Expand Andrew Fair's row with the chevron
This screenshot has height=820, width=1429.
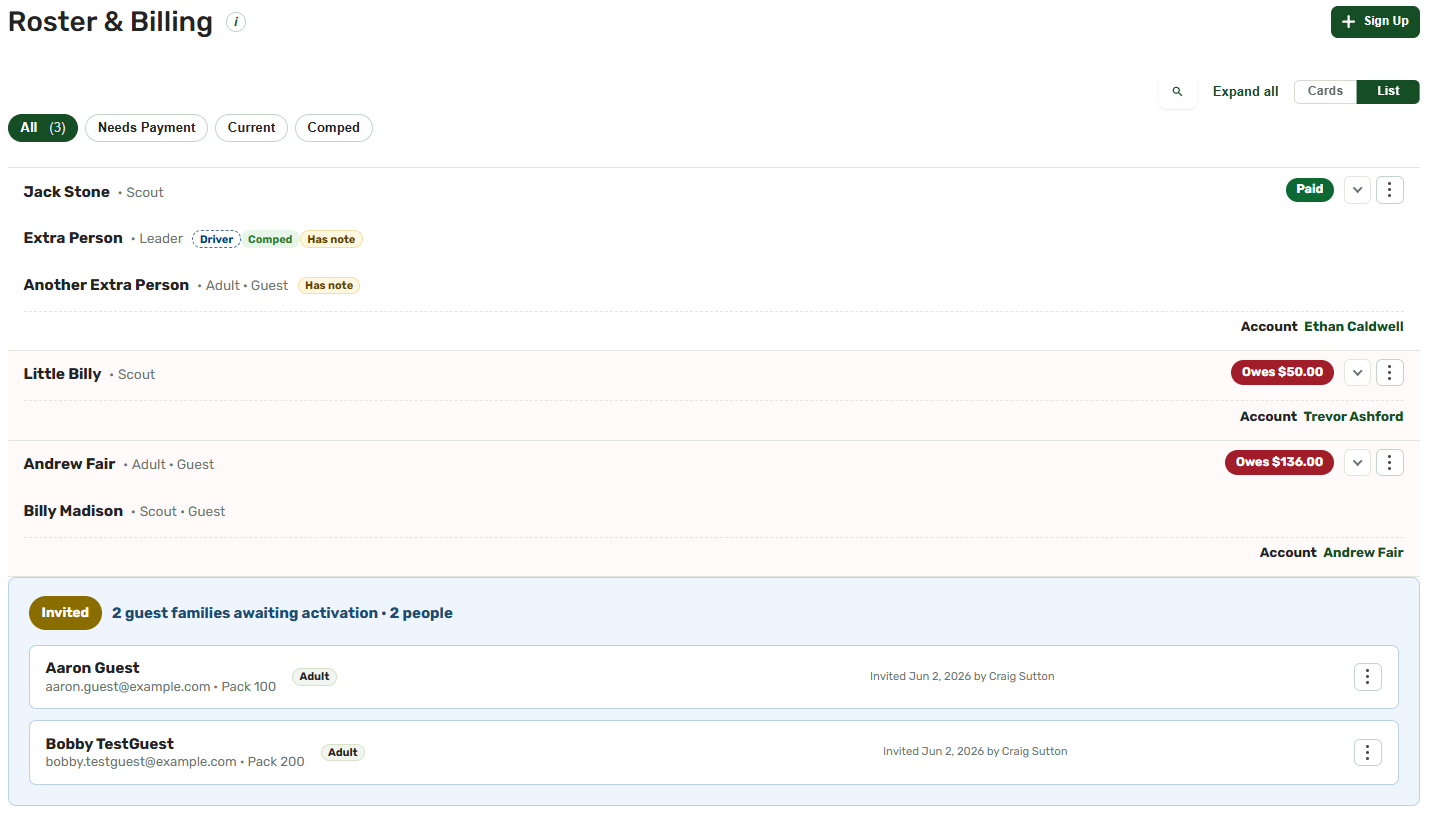pos(1357,462)
